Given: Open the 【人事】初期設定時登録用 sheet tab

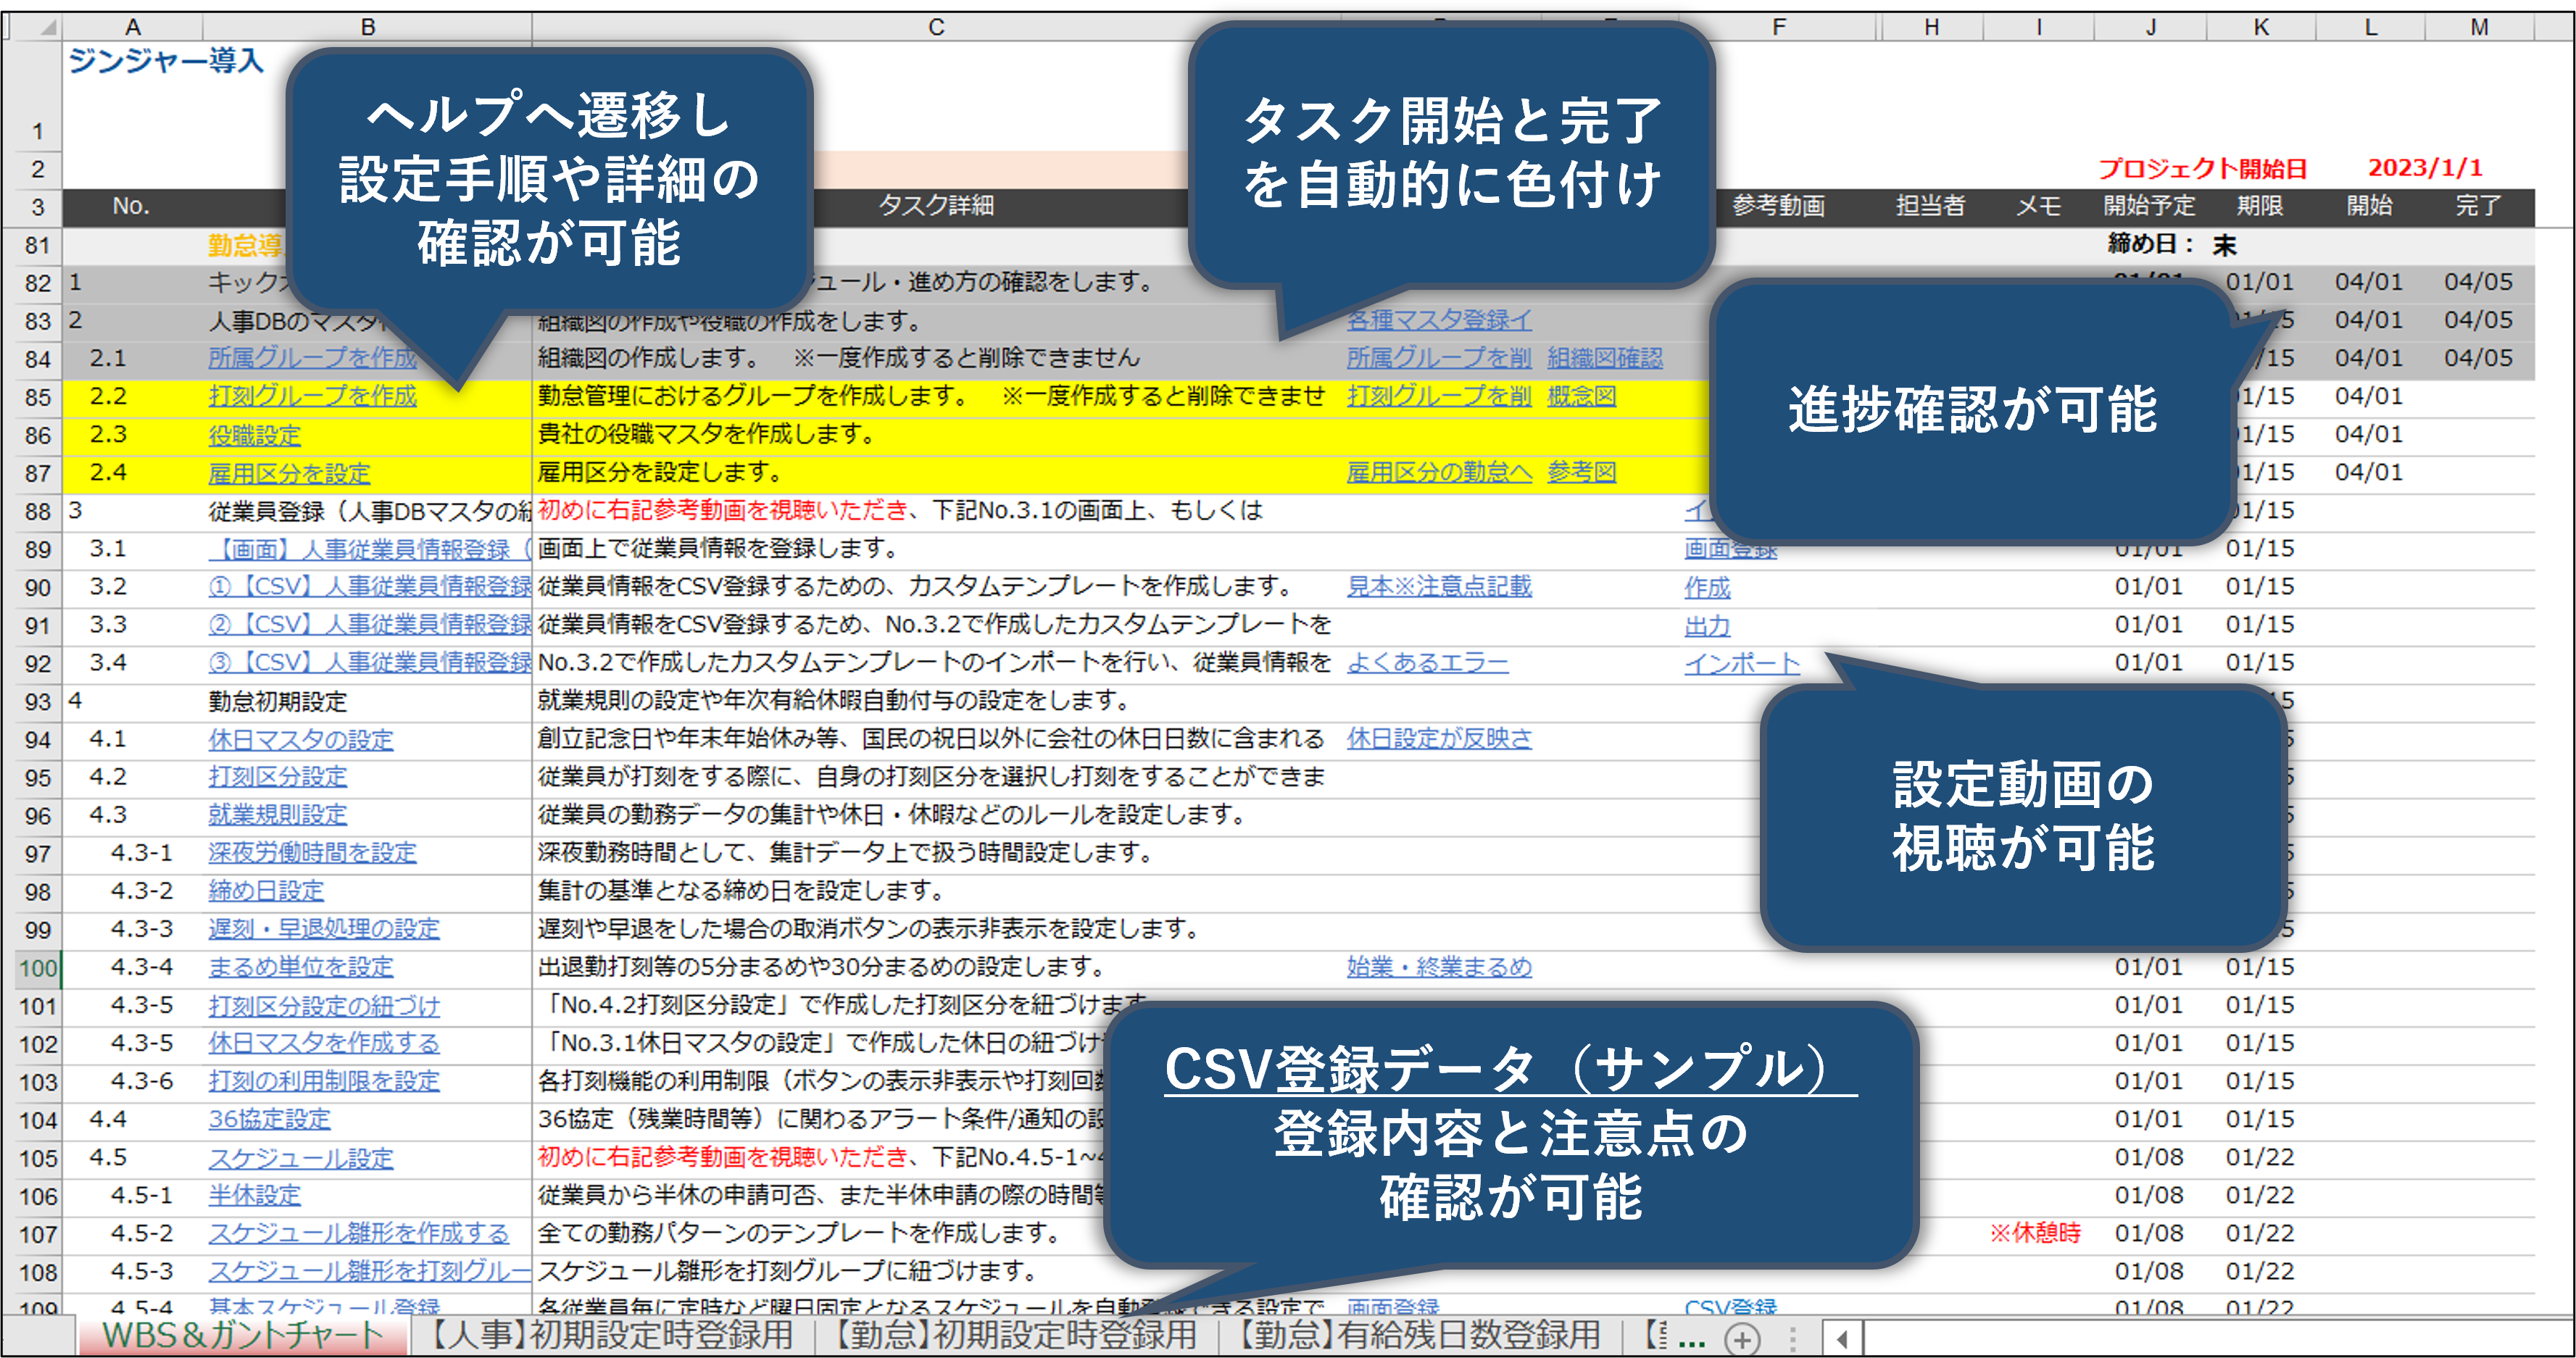Looking at the screenshot, I should click(x=610, y=1335).
